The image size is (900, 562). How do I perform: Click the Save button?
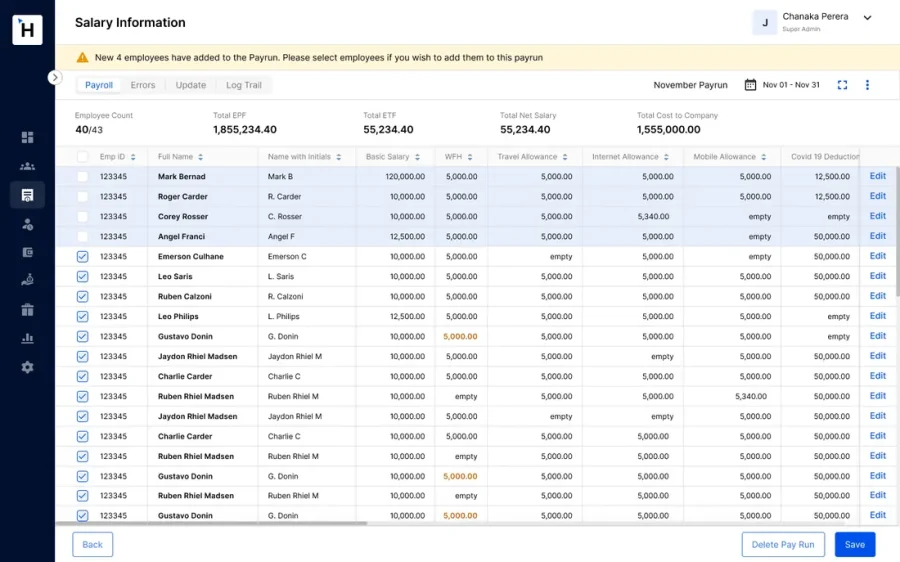click(x=855, y=544)
